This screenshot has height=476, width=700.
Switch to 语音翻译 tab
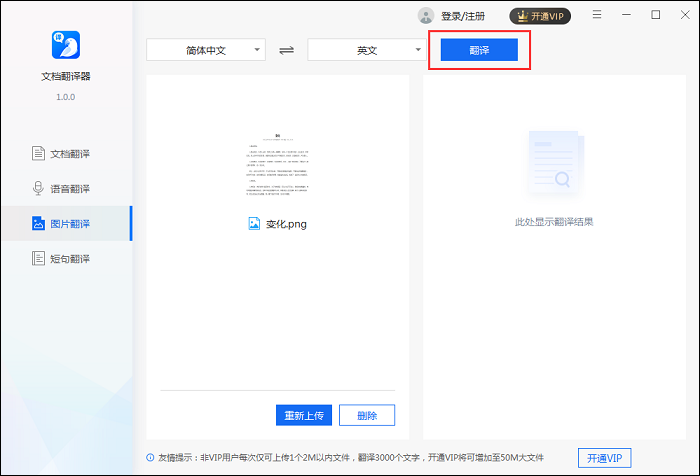pyautogui.click(x=66, y=189)
